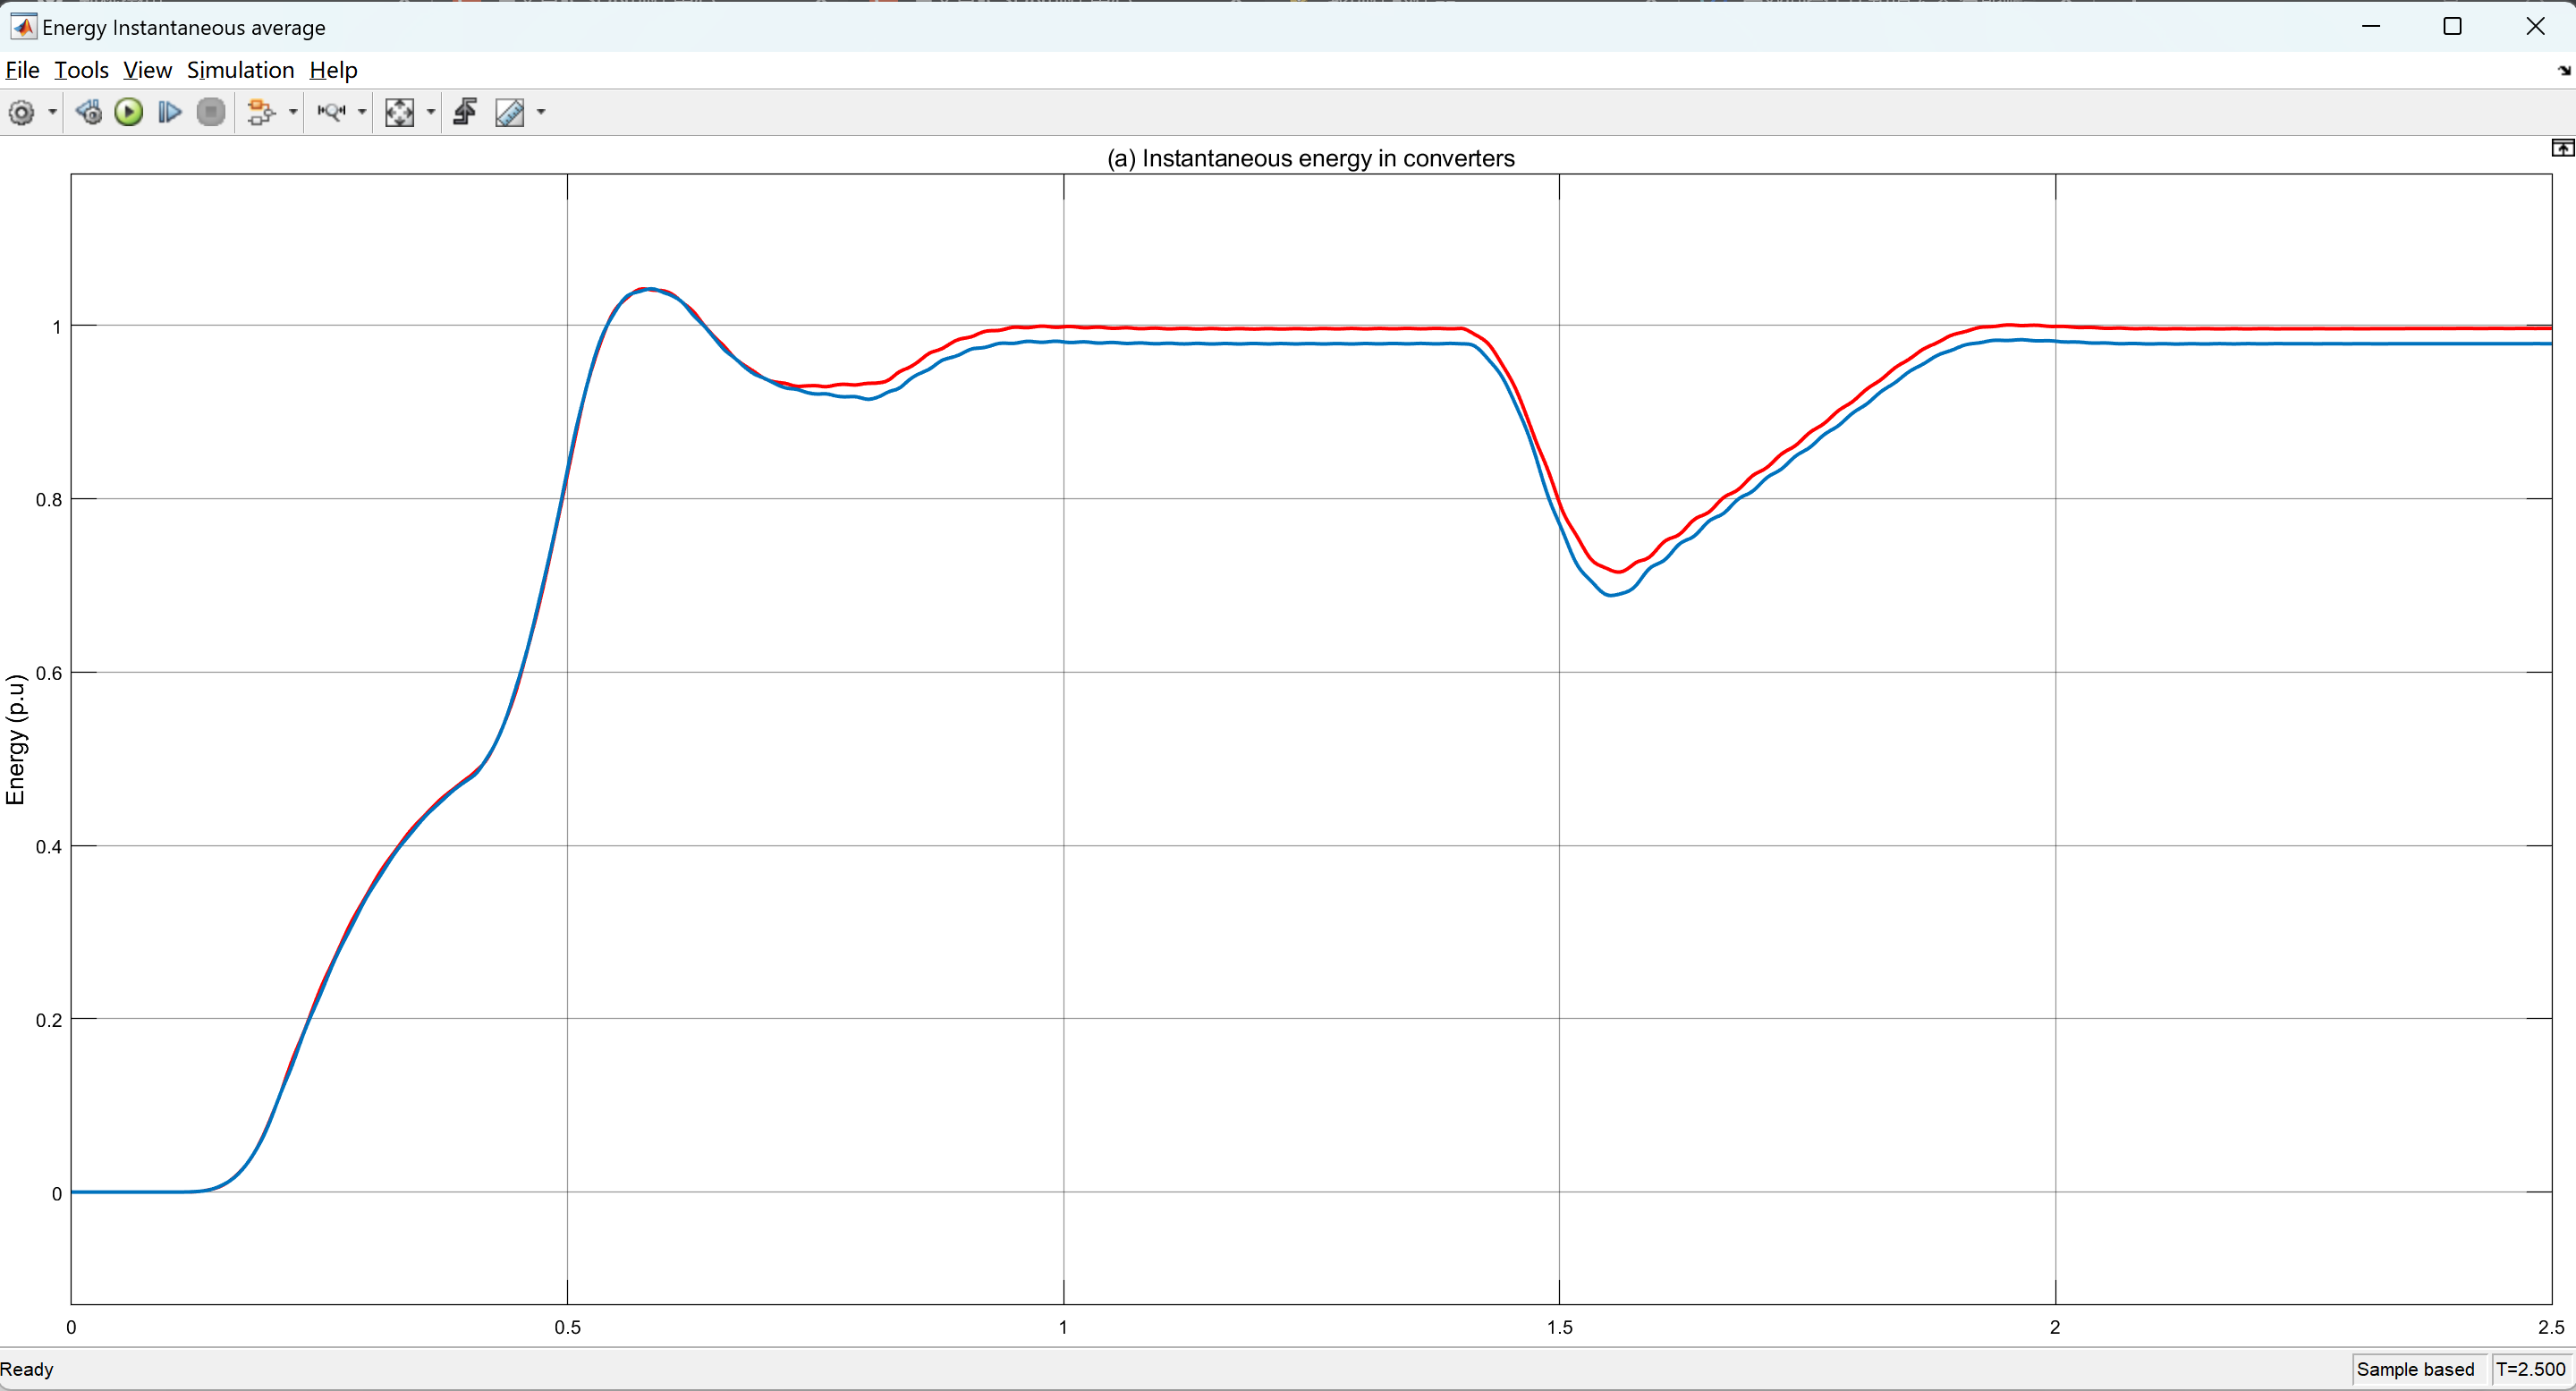Open the File menu
Image resolution: width=2576 pixels, height=1391 pixels.
click(22, 70)
